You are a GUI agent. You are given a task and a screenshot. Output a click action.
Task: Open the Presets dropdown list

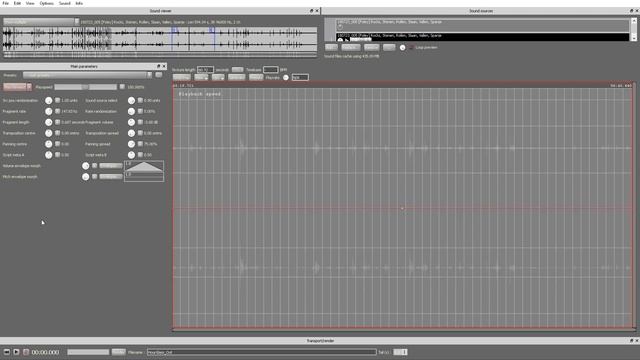[x=87, y=75]
